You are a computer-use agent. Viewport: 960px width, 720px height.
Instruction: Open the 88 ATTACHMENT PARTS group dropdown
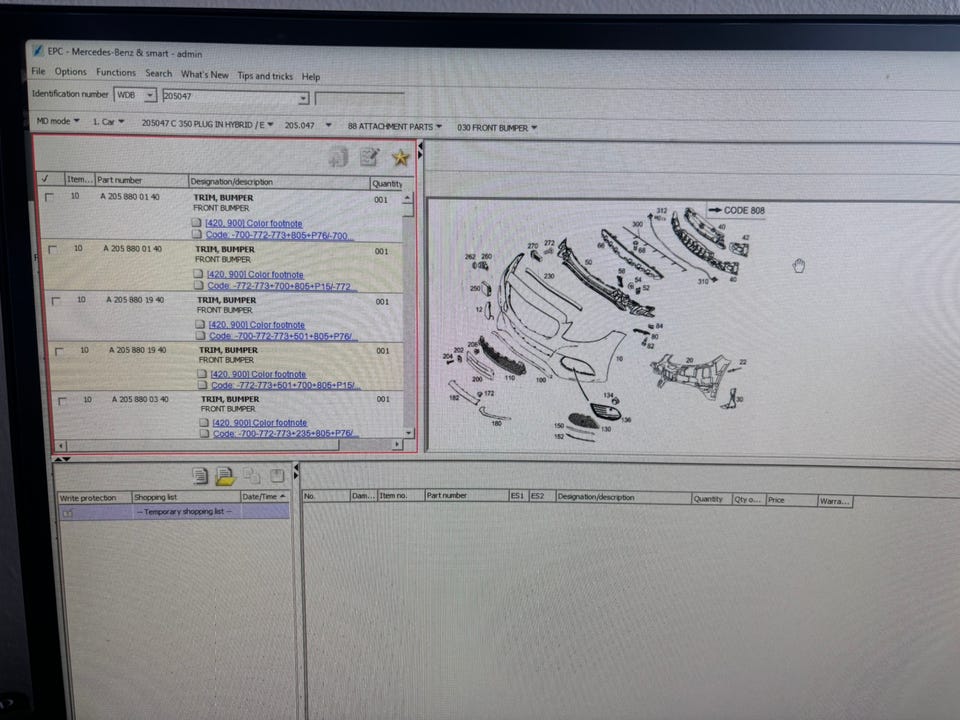tap(394, 127)
